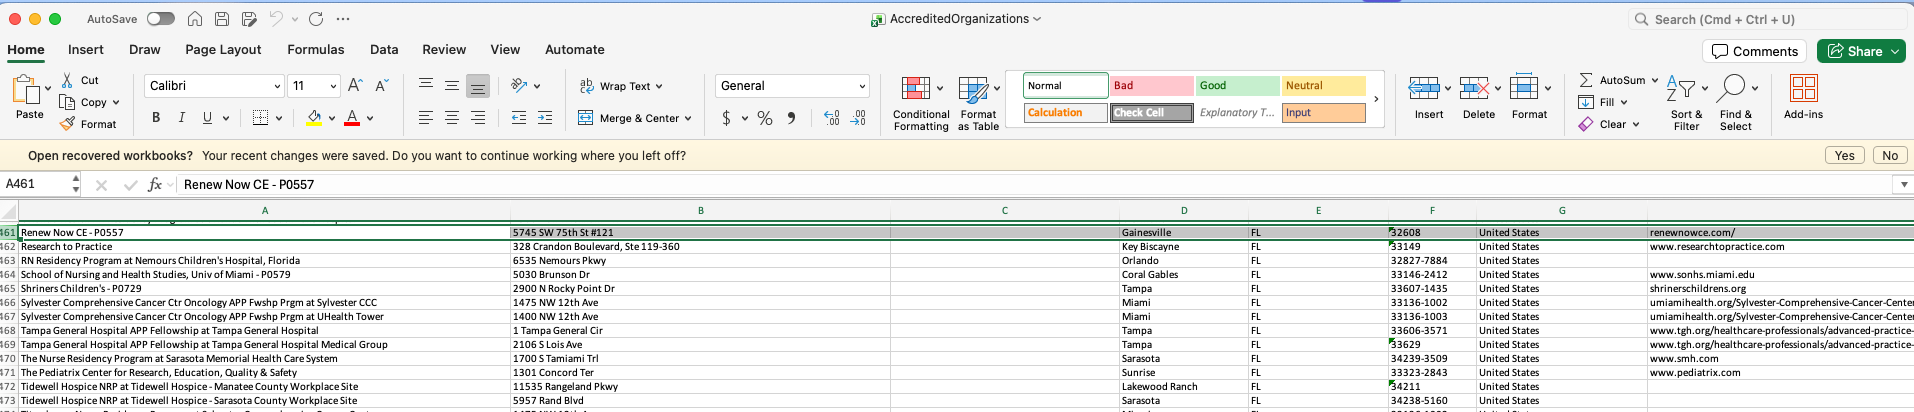Click Decrease Decimal icon
1914x412 pixels.
click(x=858, y=118)
